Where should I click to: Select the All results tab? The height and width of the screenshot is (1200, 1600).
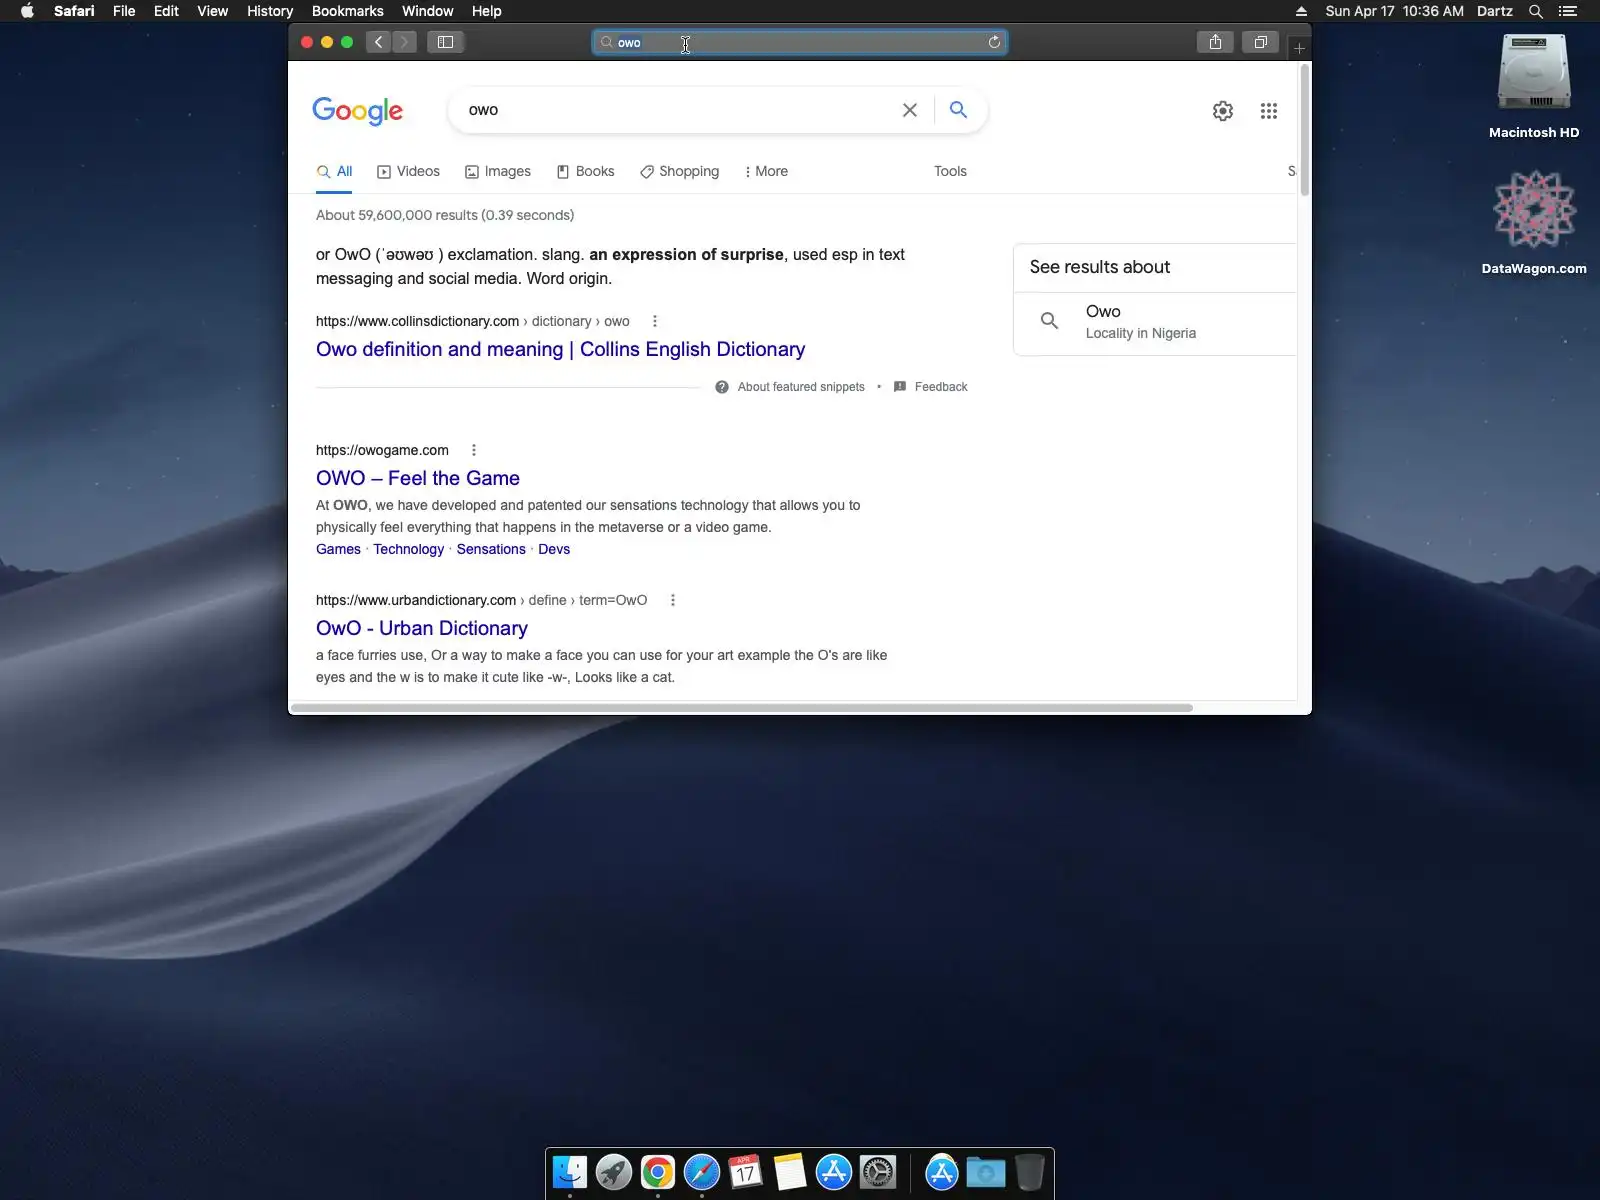tap(334, 171)
